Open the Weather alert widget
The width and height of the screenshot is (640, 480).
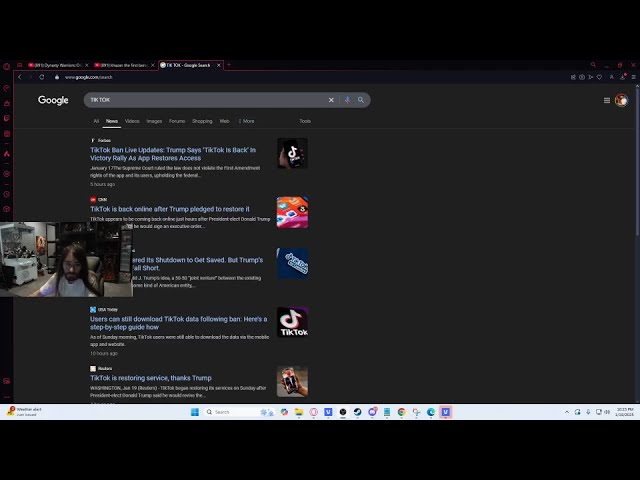pyautogui.click(x=24, y=411)
